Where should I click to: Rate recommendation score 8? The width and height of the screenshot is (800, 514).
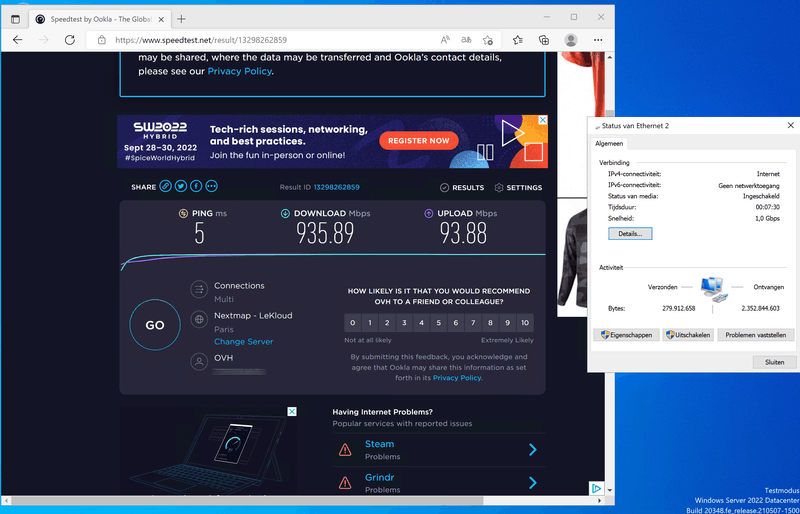(490, 323)
